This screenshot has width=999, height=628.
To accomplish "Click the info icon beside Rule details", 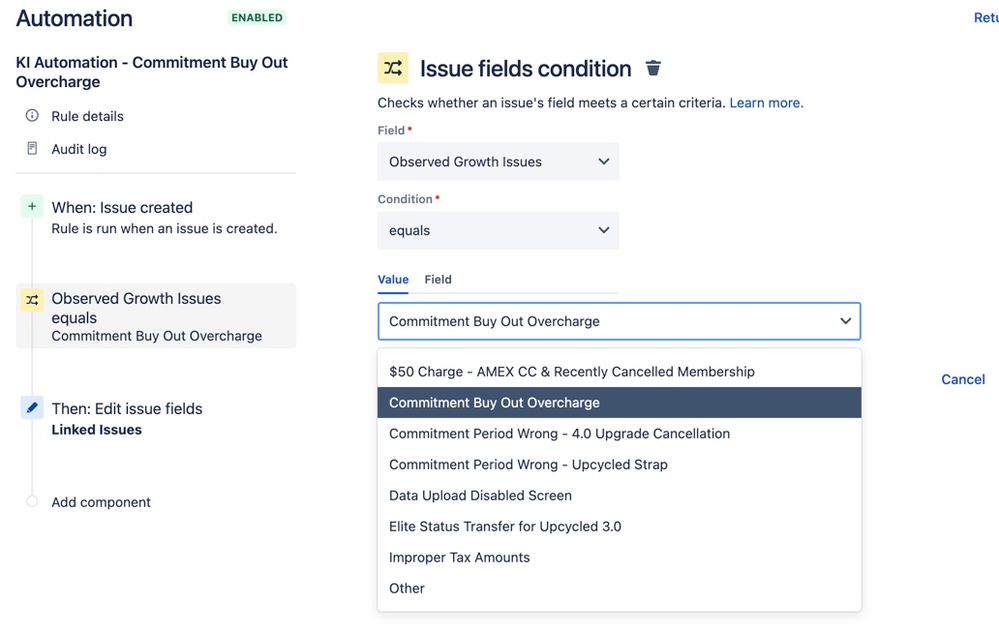I will [x=32, y=115].
